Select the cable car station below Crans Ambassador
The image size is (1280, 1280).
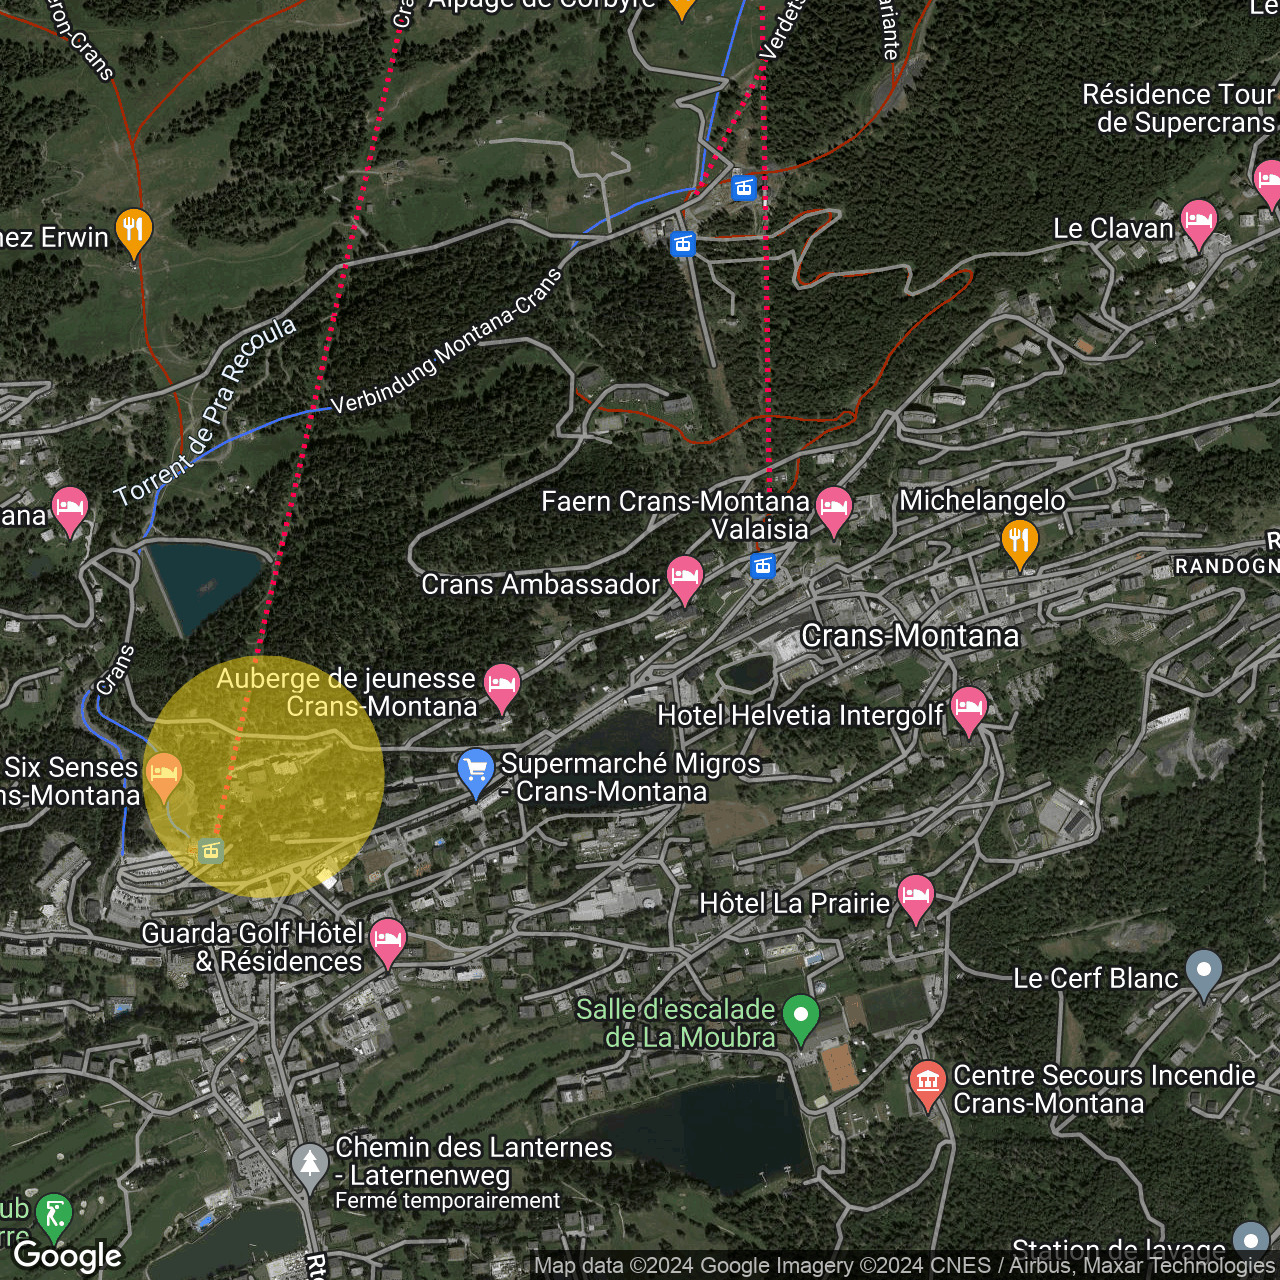763,567
